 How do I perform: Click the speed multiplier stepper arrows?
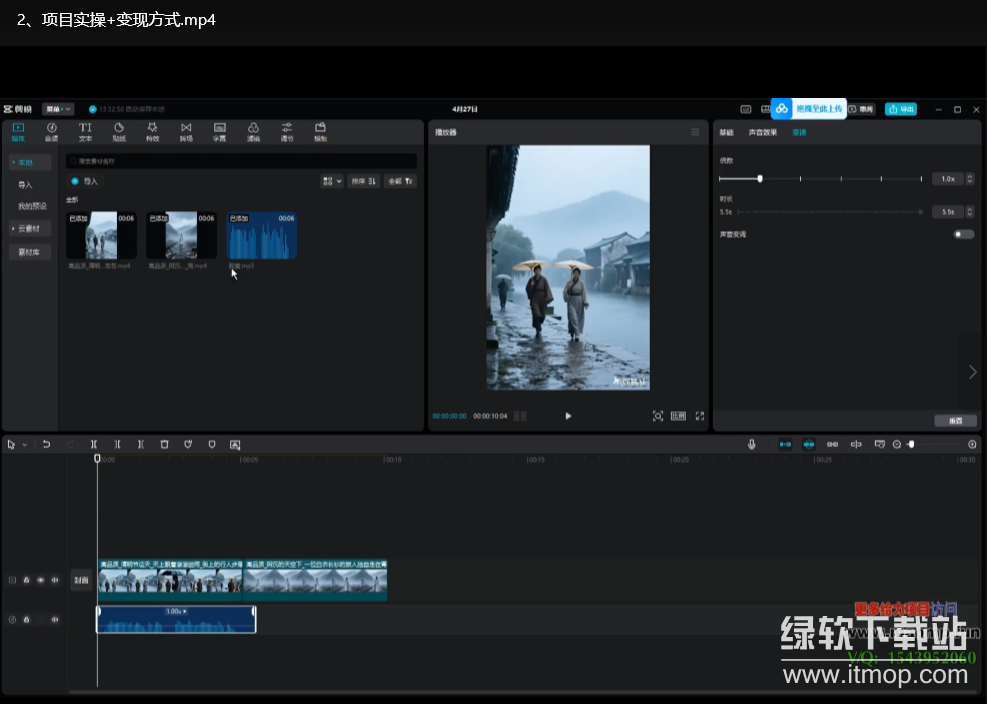(x=970, y=179)
